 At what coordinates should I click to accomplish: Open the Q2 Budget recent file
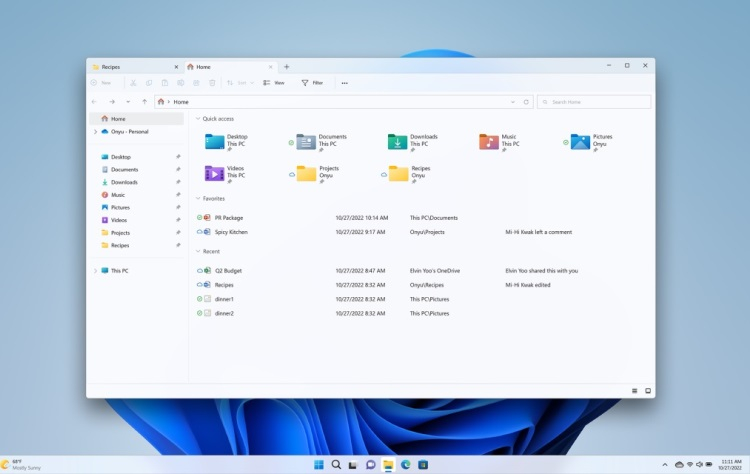(x=228, y=271)
